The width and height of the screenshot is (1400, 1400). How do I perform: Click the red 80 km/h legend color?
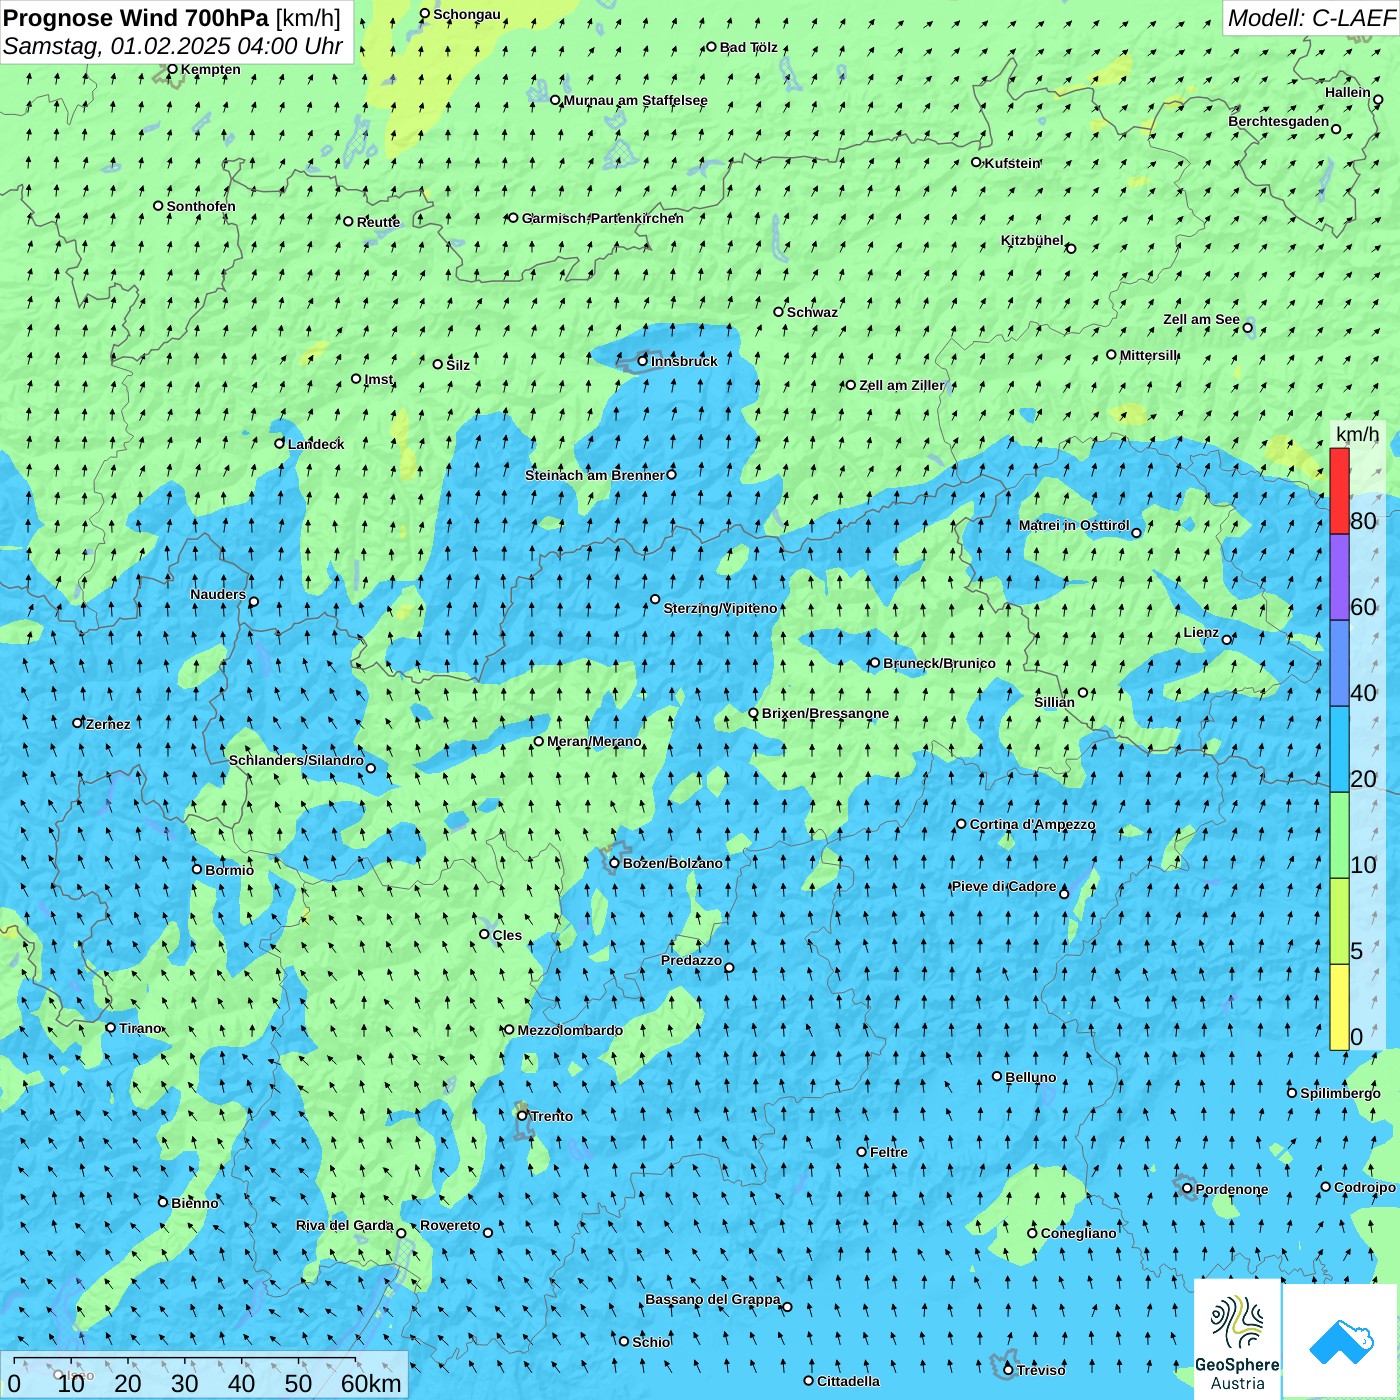(1339, 491)
